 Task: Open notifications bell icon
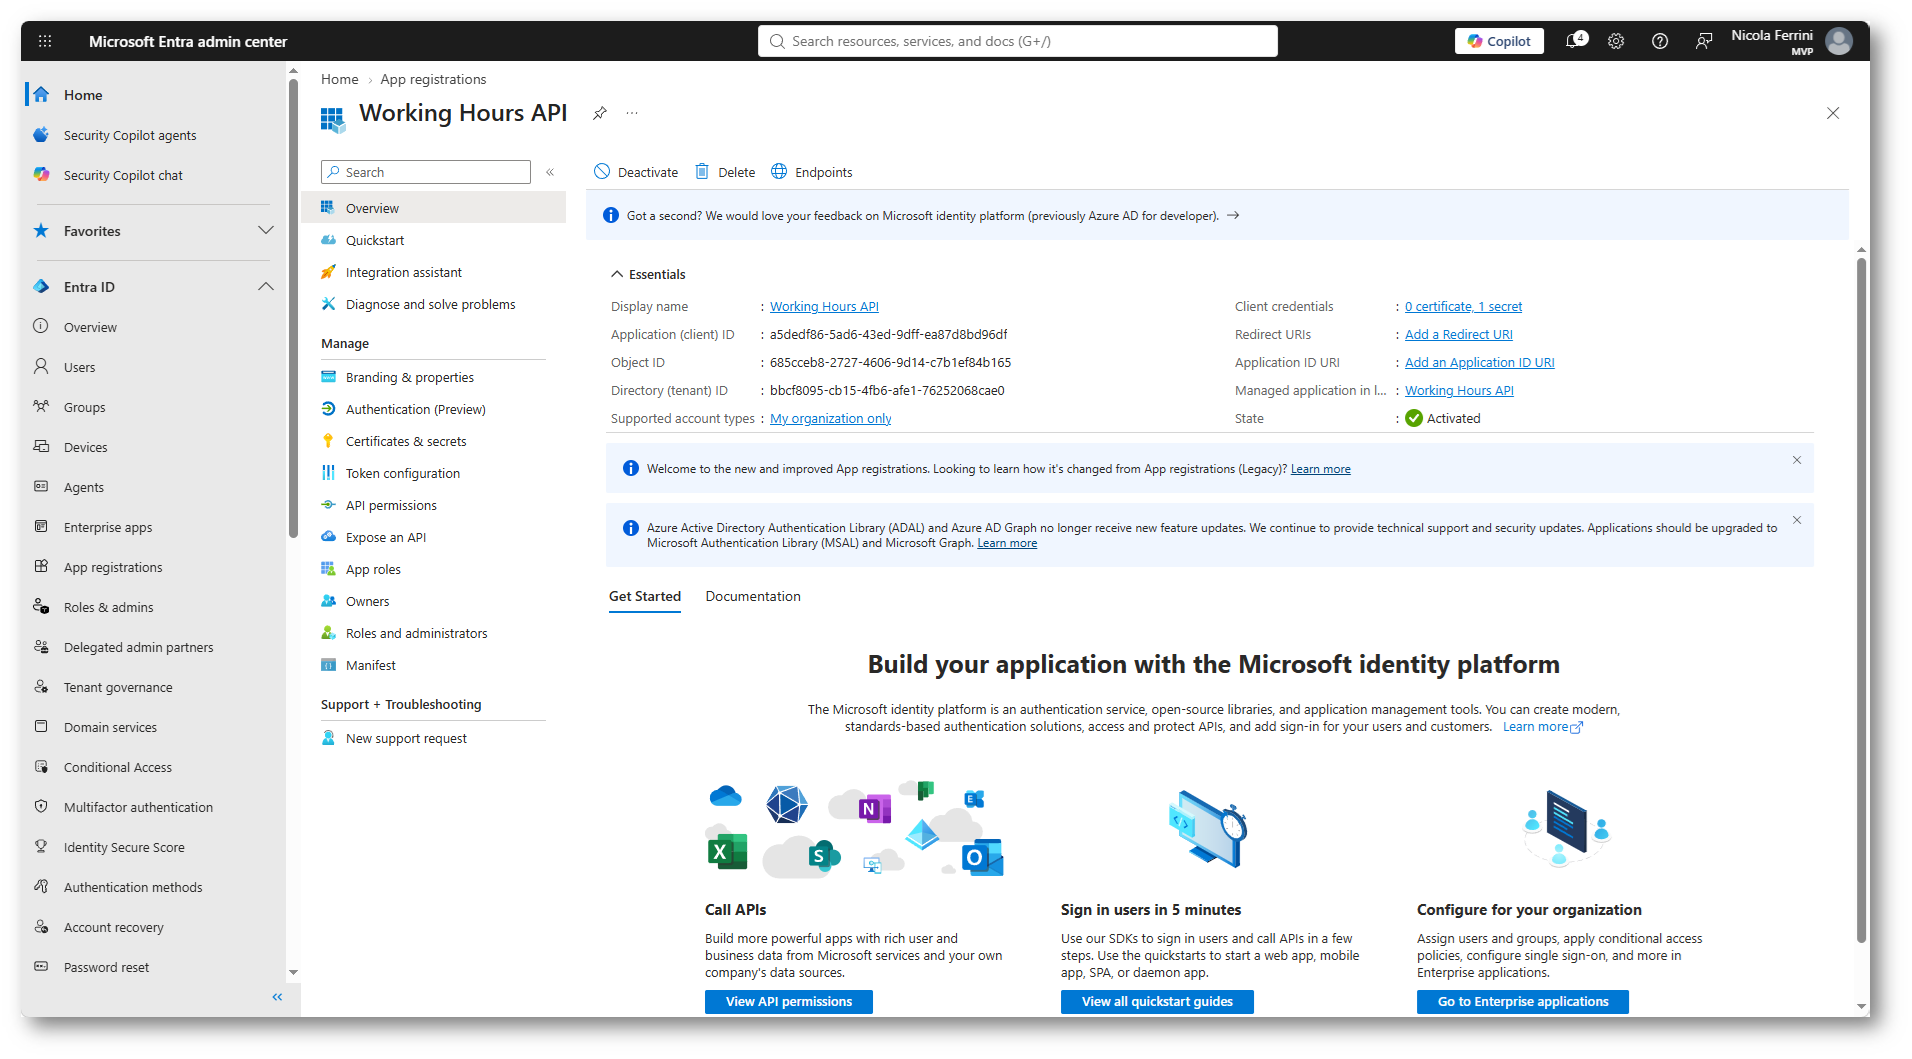click(1575, 41)
